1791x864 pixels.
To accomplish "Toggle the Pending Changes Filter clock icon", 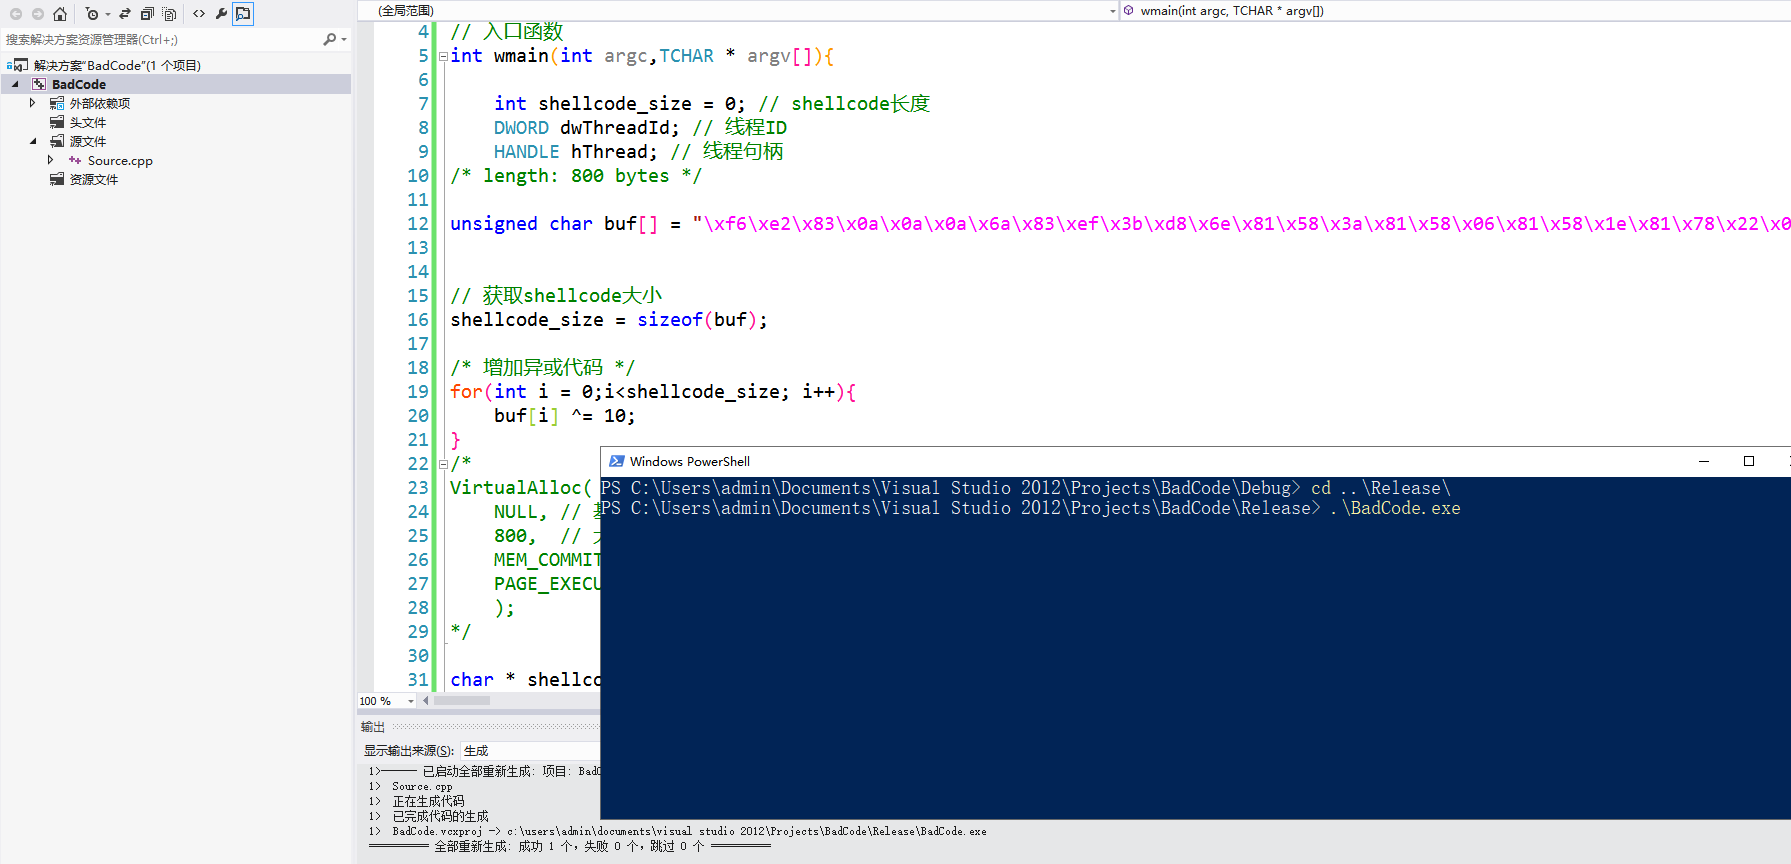I will pos(92,14).
